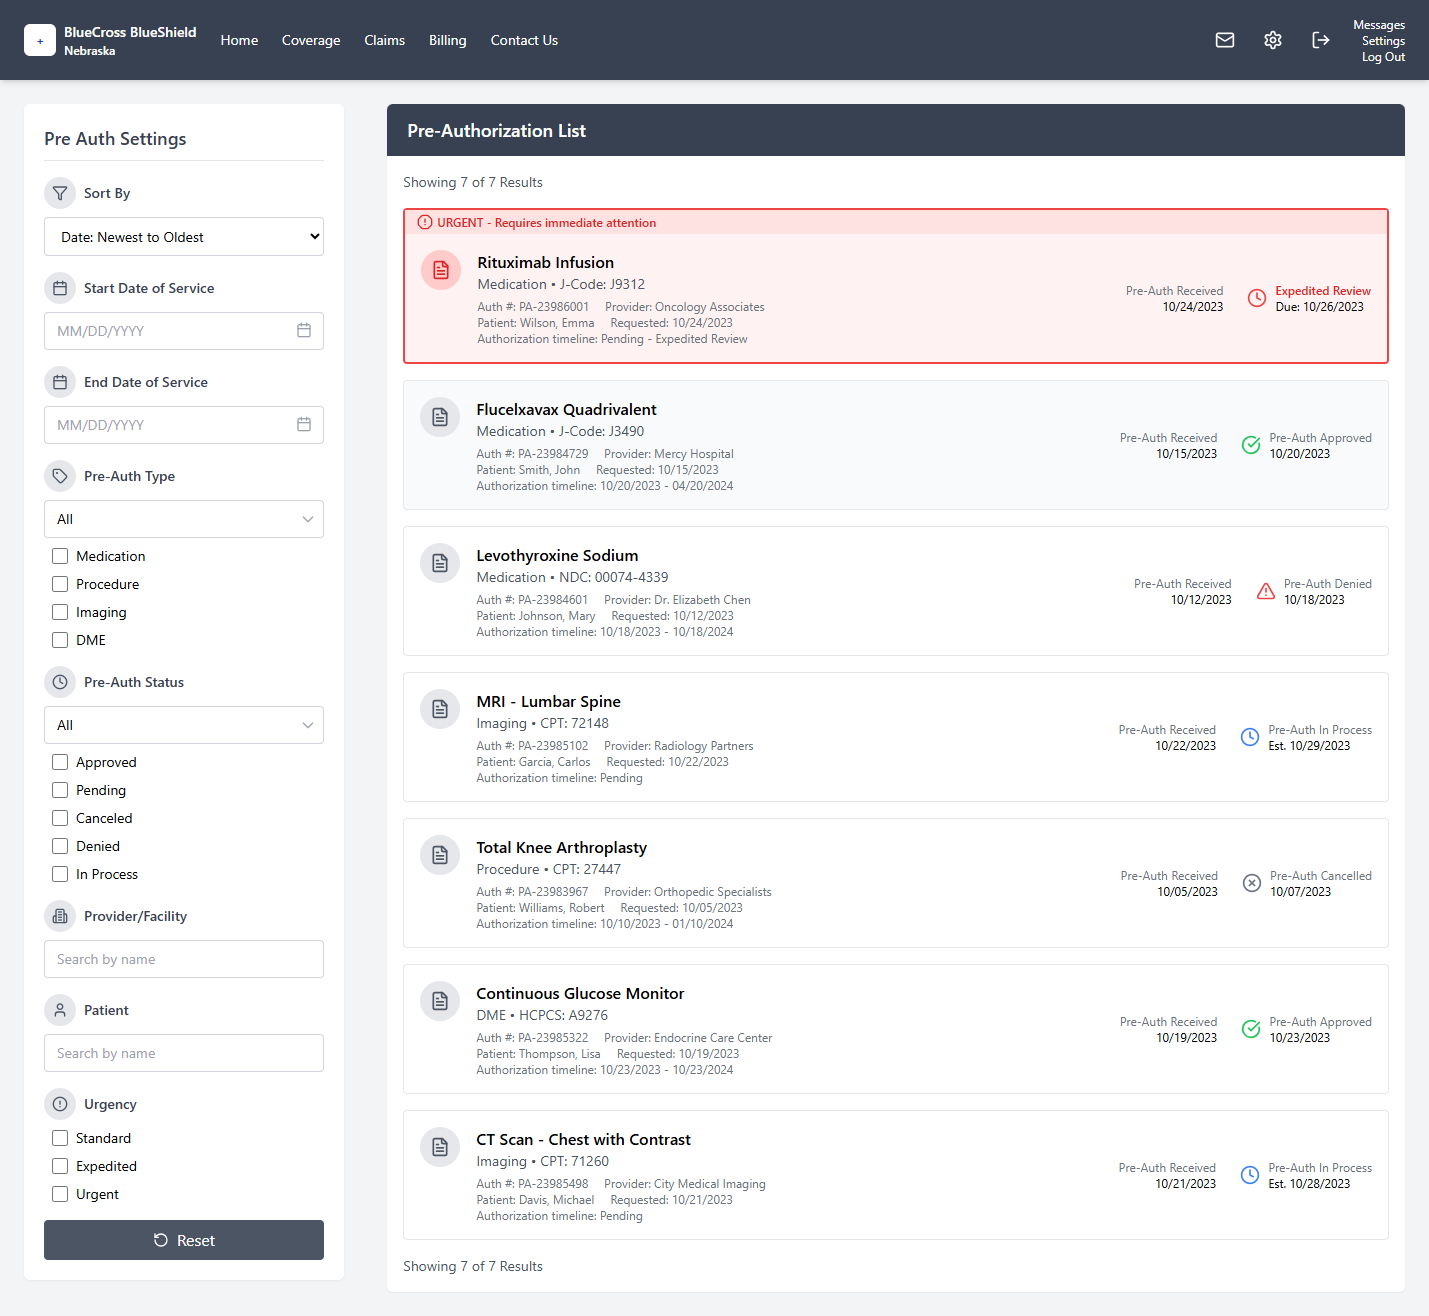Click the Contact Us link
This screenshot has height=1316, width=1429.
coord(524,40)
